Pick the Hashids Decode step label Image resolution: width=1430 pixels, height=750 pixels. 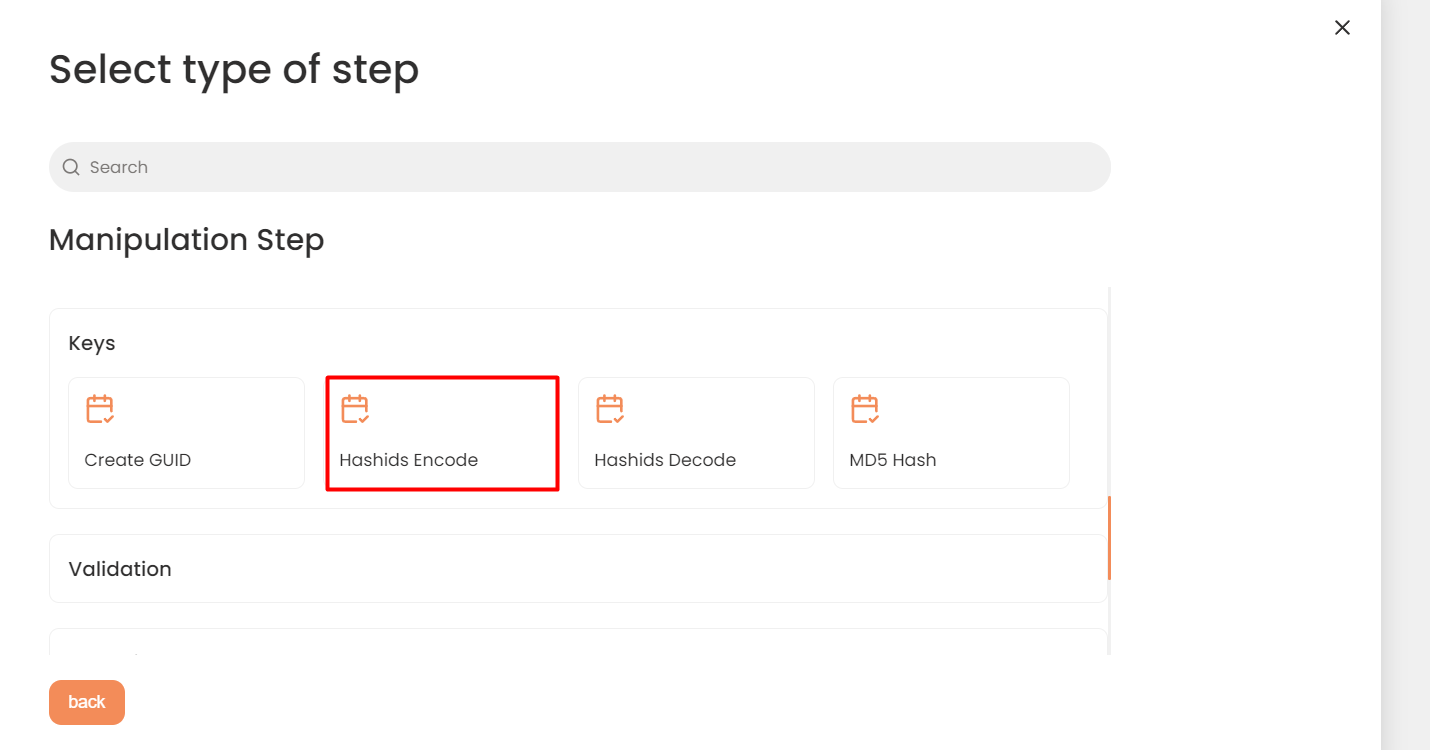point(665,460)
